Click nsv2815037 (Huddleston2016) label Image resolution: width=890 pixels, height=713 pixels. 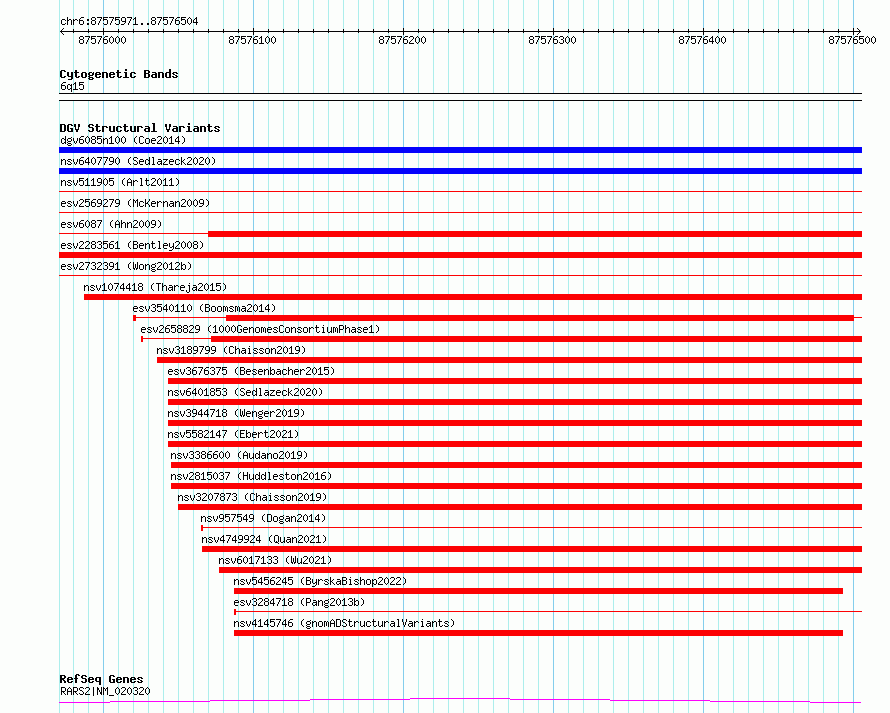pyautogui.click(x=251, y=476)
